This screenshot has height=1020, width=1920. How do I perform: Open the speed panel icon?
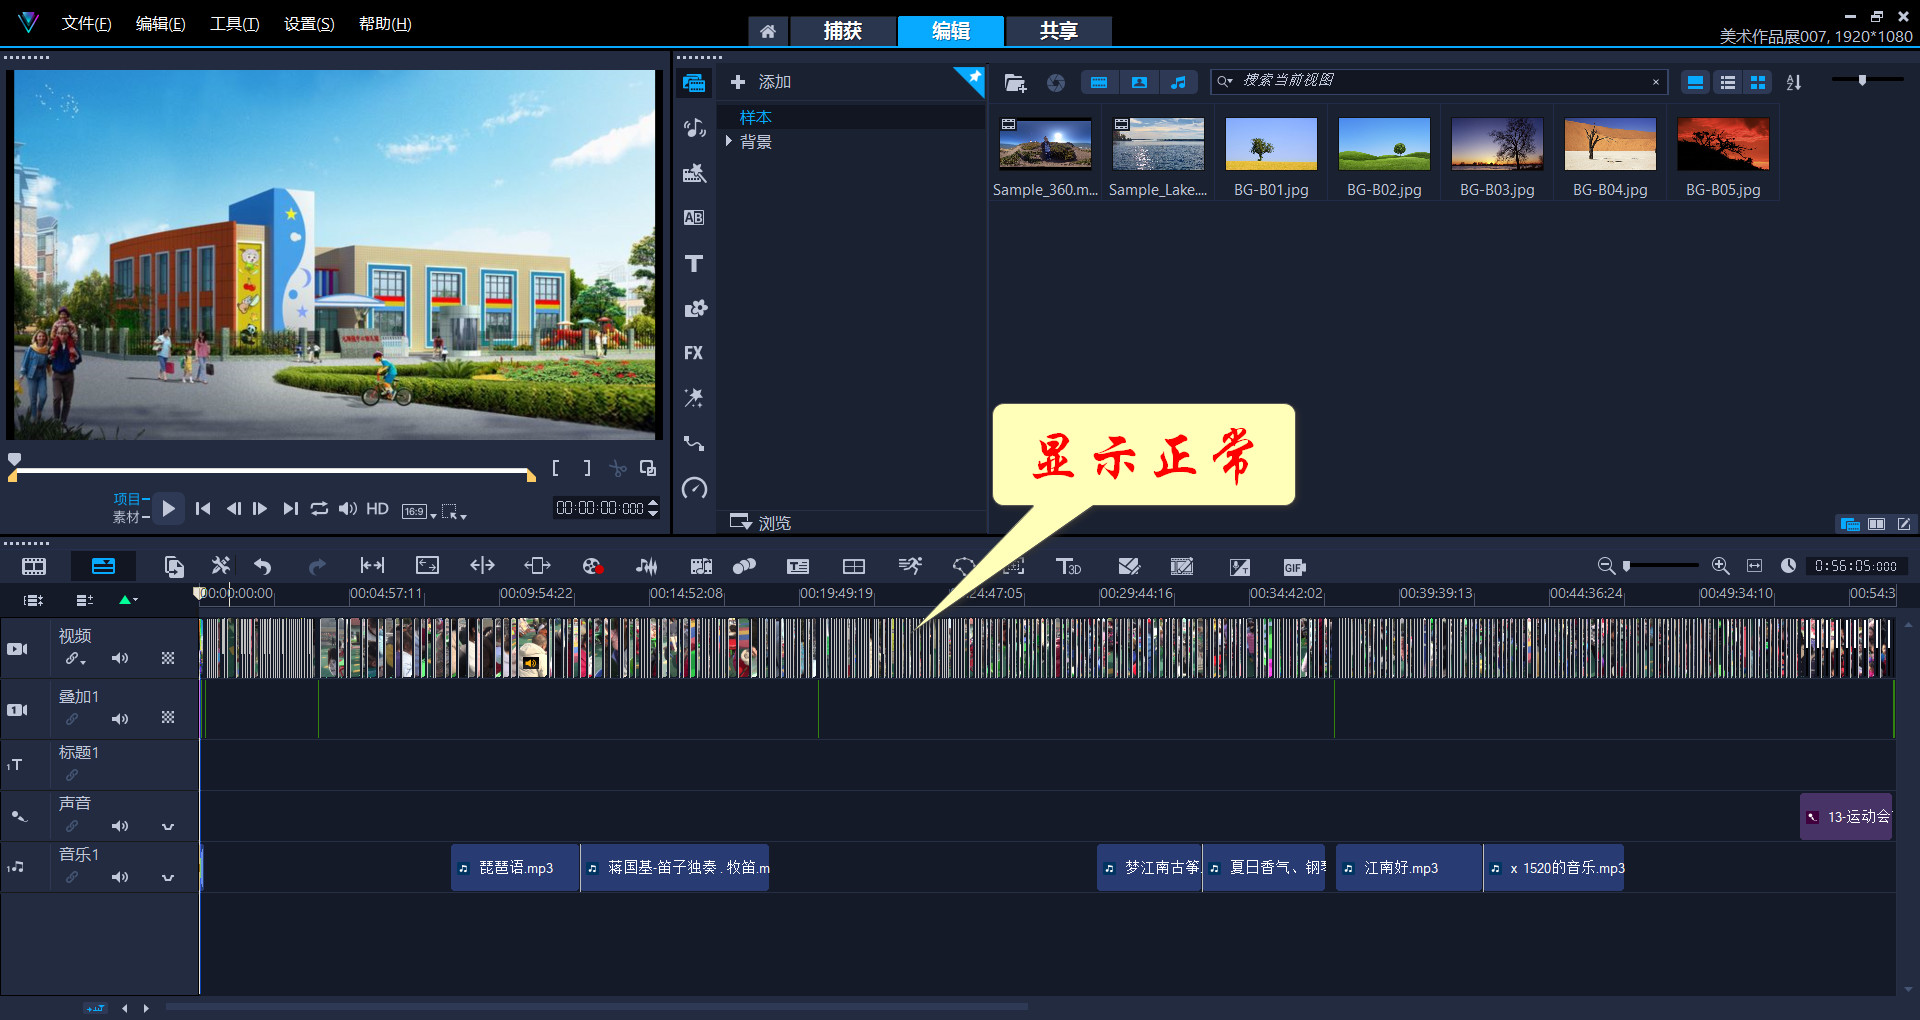pyautogui.click(x=694, y=488)
